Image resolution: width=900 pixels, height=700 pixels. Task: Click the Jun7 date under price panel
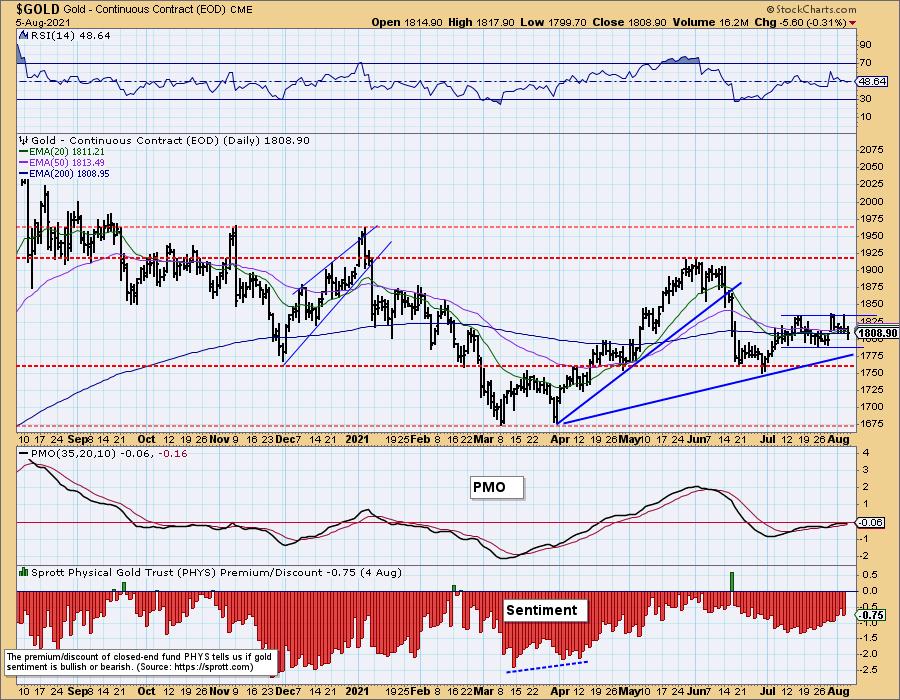point(700,439)
